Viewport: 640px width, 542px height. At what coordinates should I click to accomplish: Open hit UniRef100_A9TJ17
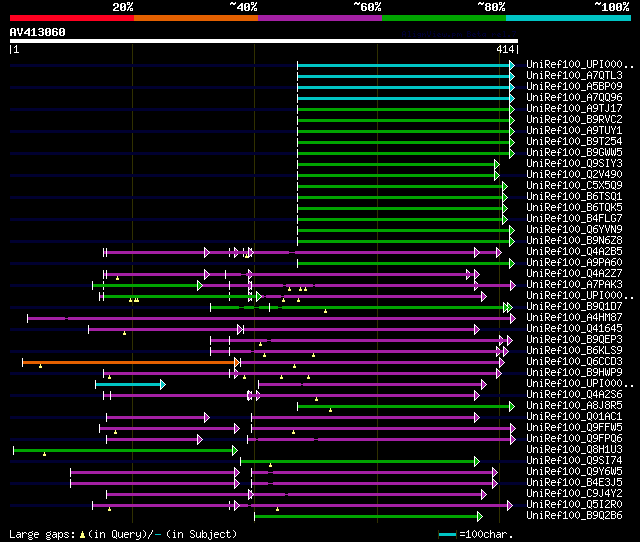coord(574,109)
